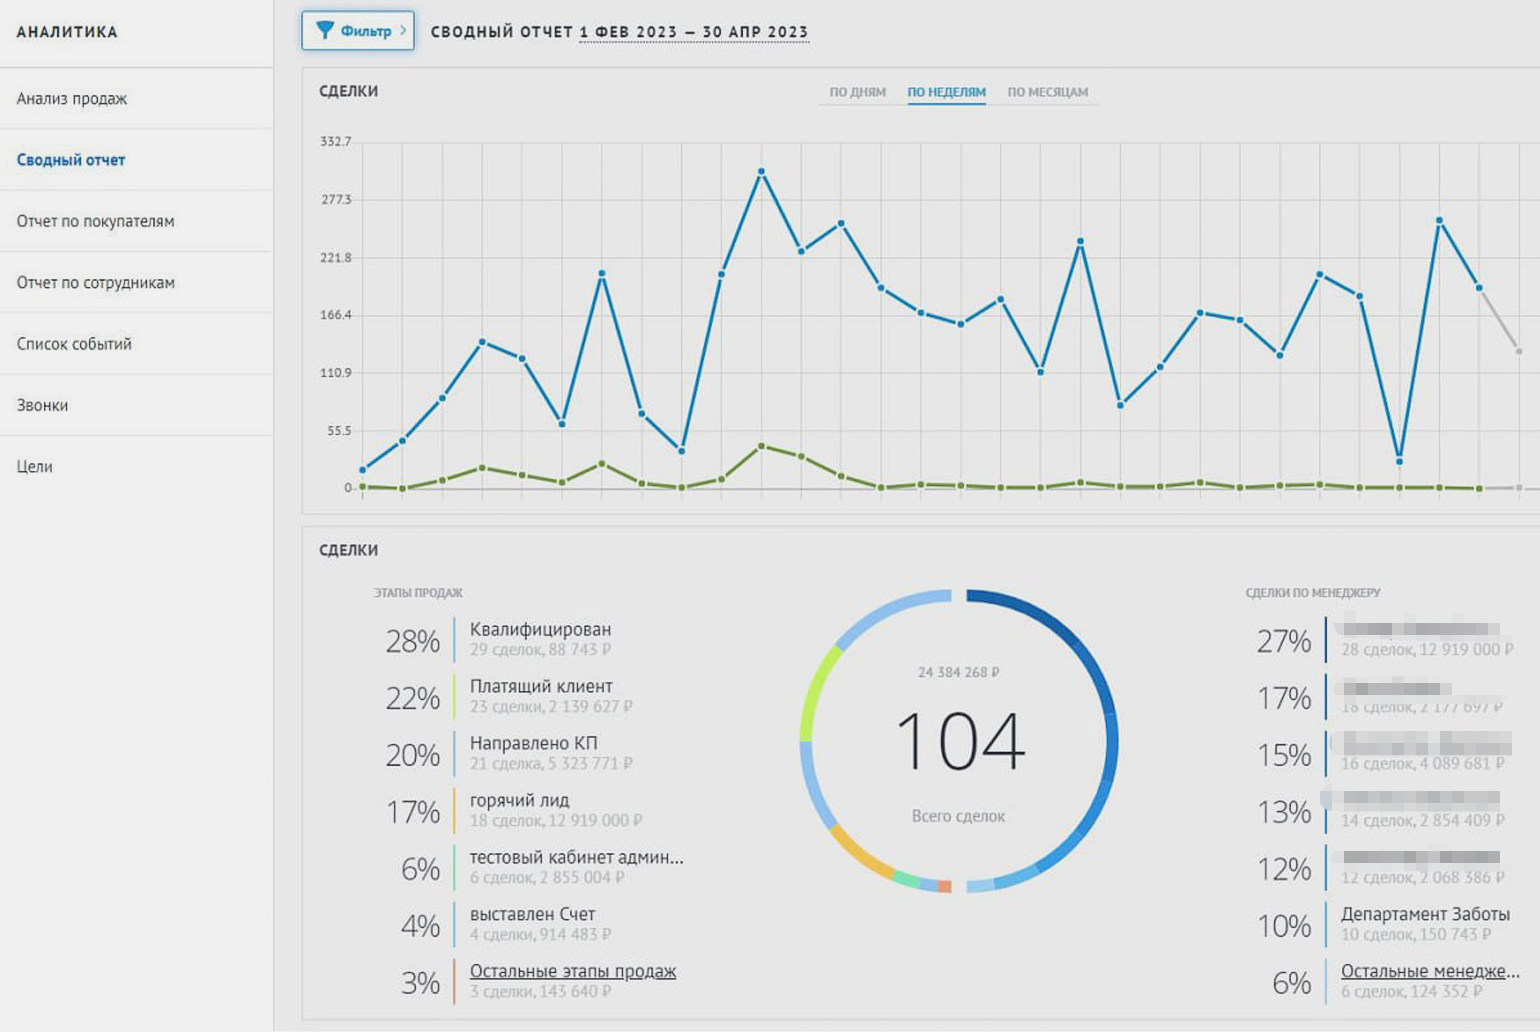
Task: Click the 24 384 268 ₽ total amount
Action: click(x=958, y=672)
